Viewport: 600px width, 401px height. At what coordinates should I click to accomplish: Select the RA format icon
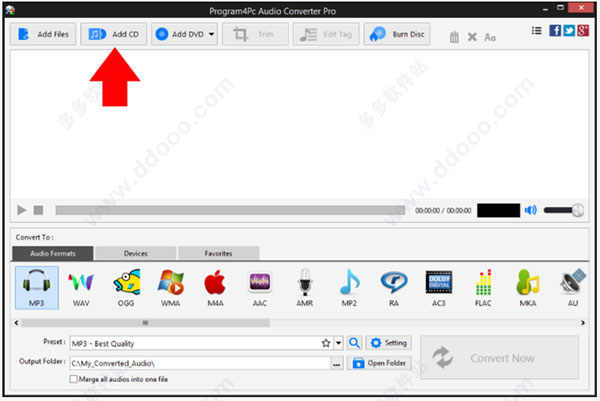(394, 288)
